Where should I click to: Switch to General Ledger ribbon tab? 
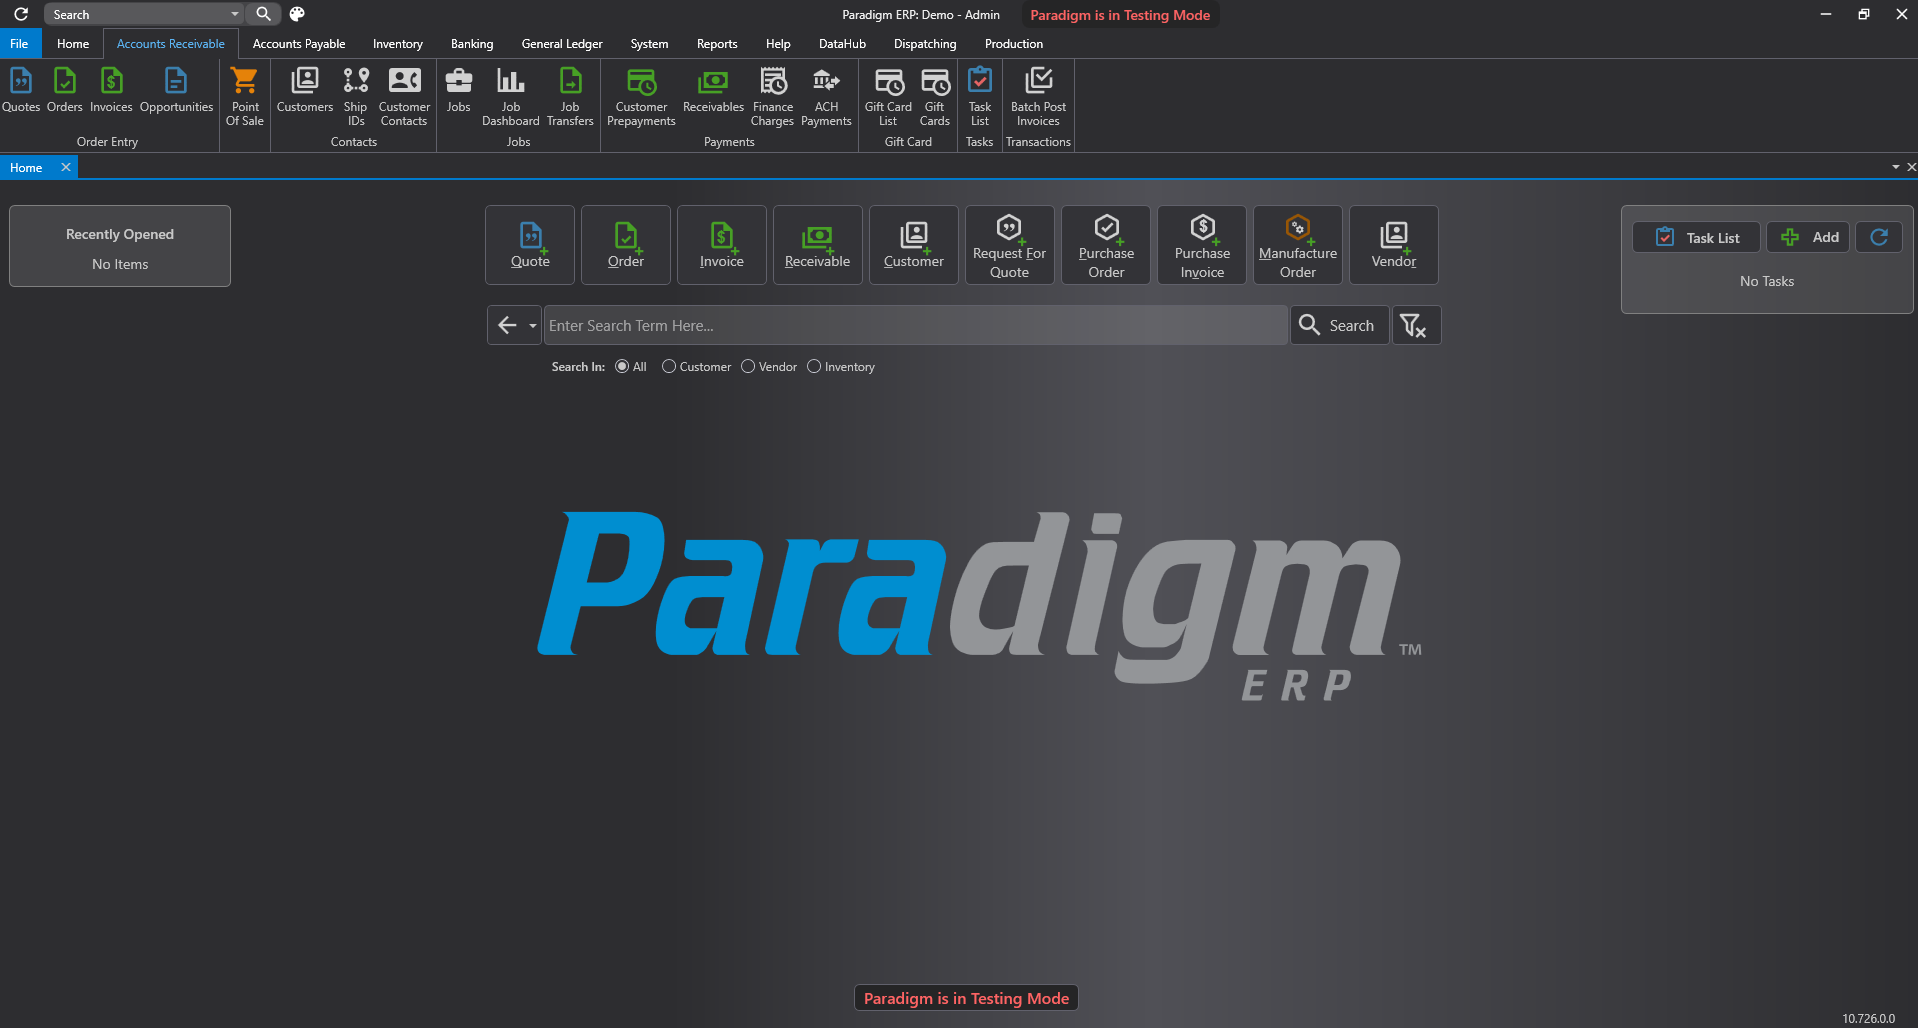(x=562, y=44)
